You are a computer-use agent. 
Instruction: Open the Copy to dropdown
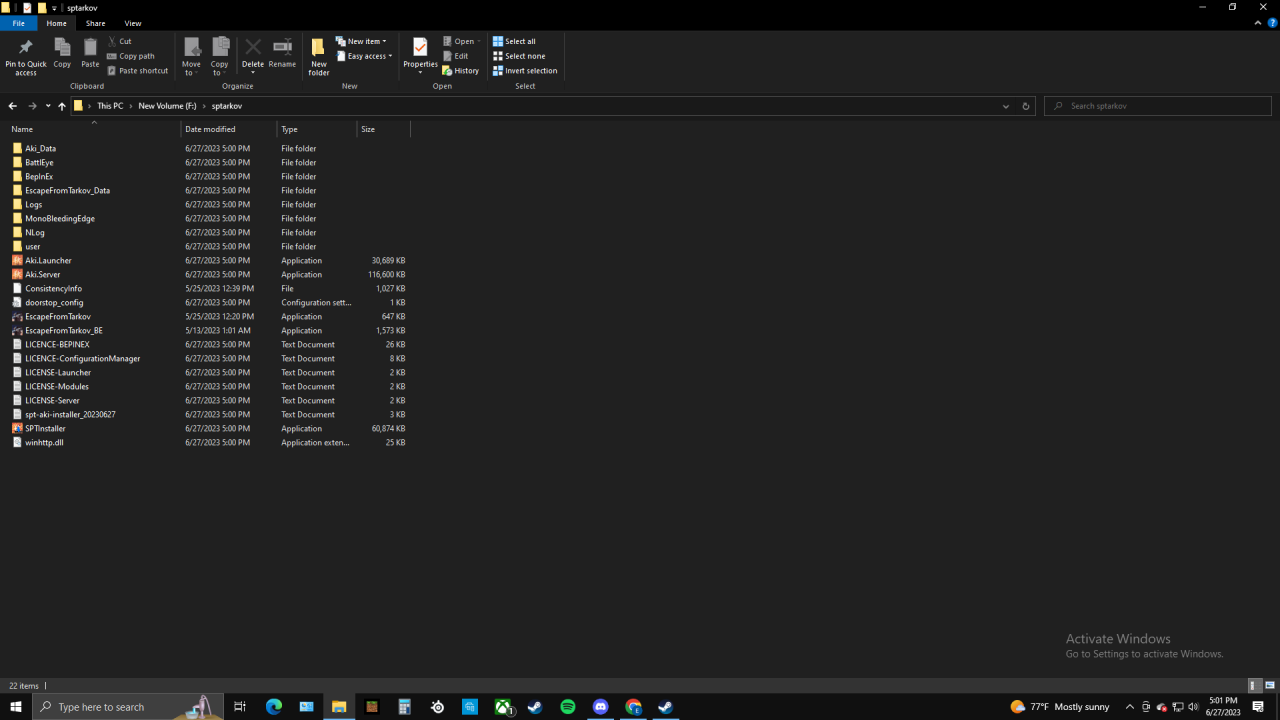pos(220,57)
